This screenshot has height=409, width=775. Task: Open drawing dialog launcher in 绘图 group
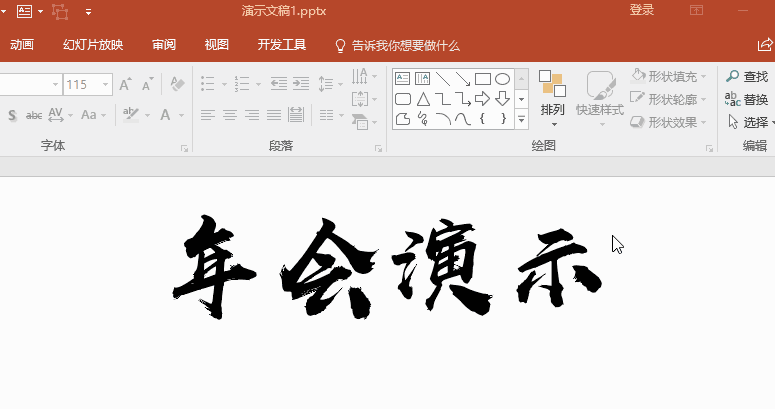(709, 148)
